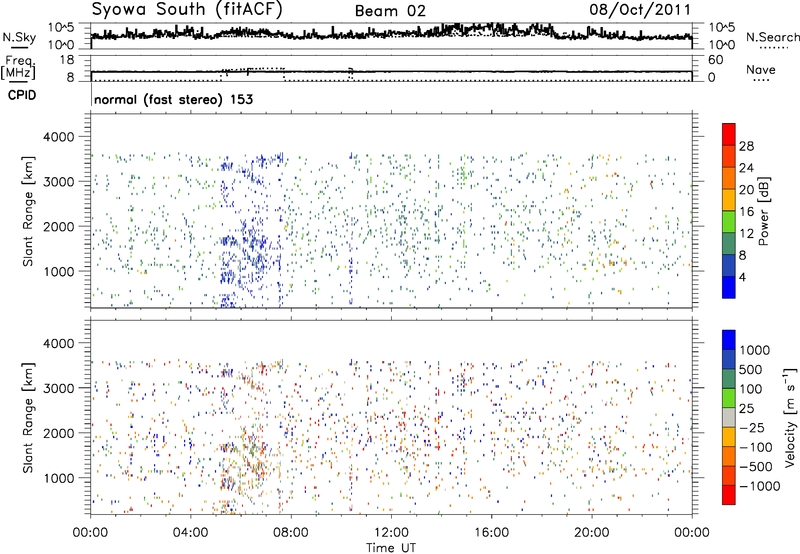Screen dimensions: 800x554
Task: Click the 'N.Sky' legend label
Action: (19, 37)
